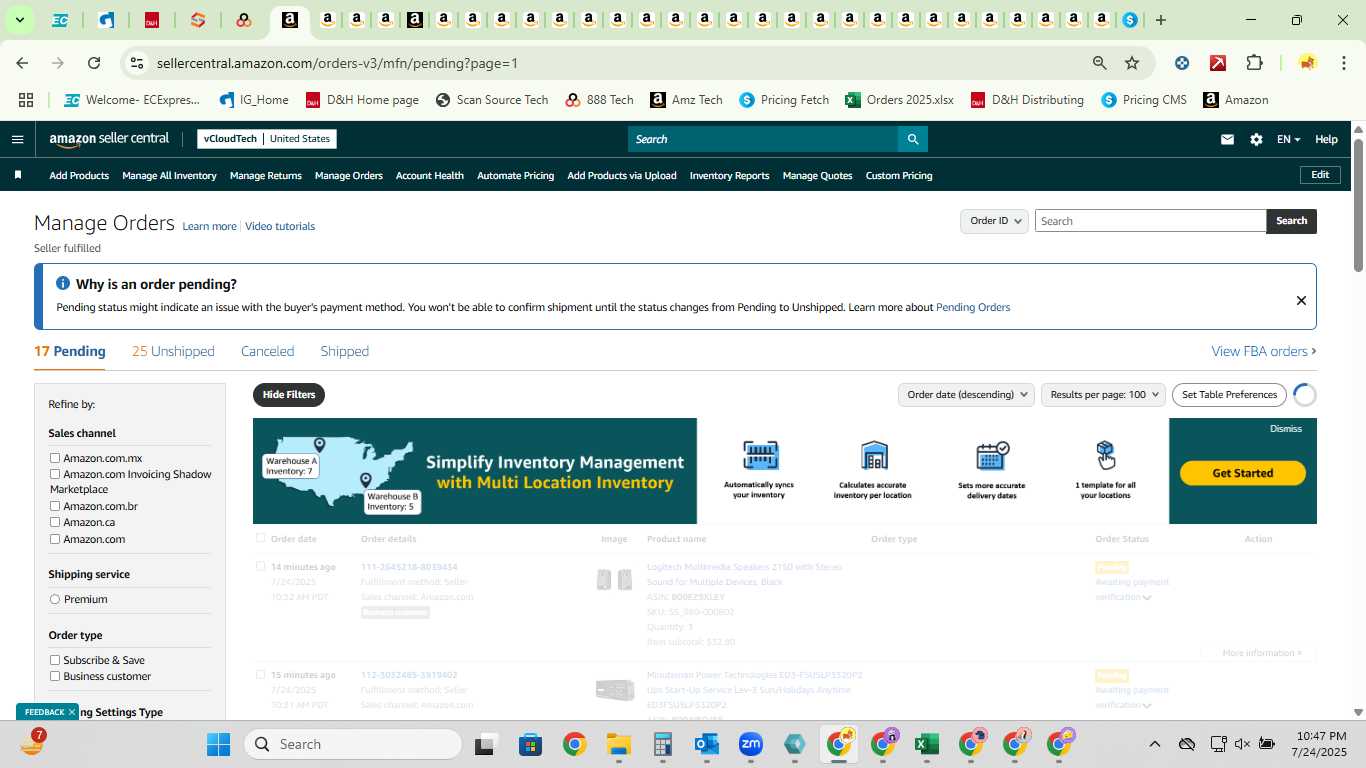Bookmark this page with the star icon
This screenshot has height=768, width=1366.
(x=1132, y=63)
